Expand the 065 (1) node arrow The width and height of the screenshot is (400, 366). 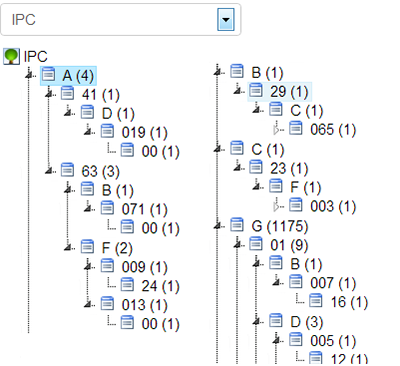276,130
